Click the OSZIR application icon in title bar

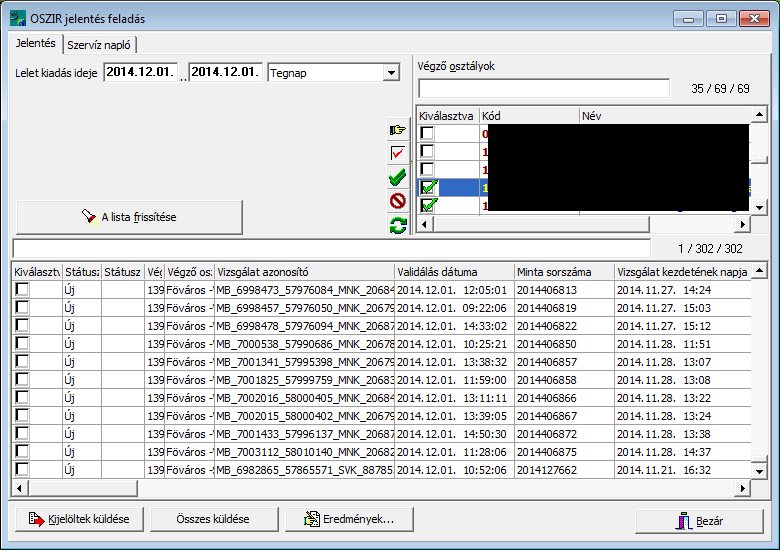pyautogui.click(x=18, y=18)
